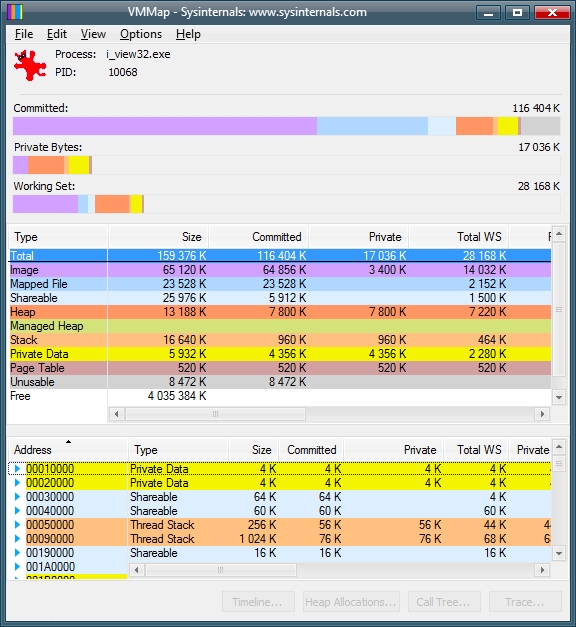Click the 1 024 K size cell
This screenshot has height=627, width=576.
258,539
